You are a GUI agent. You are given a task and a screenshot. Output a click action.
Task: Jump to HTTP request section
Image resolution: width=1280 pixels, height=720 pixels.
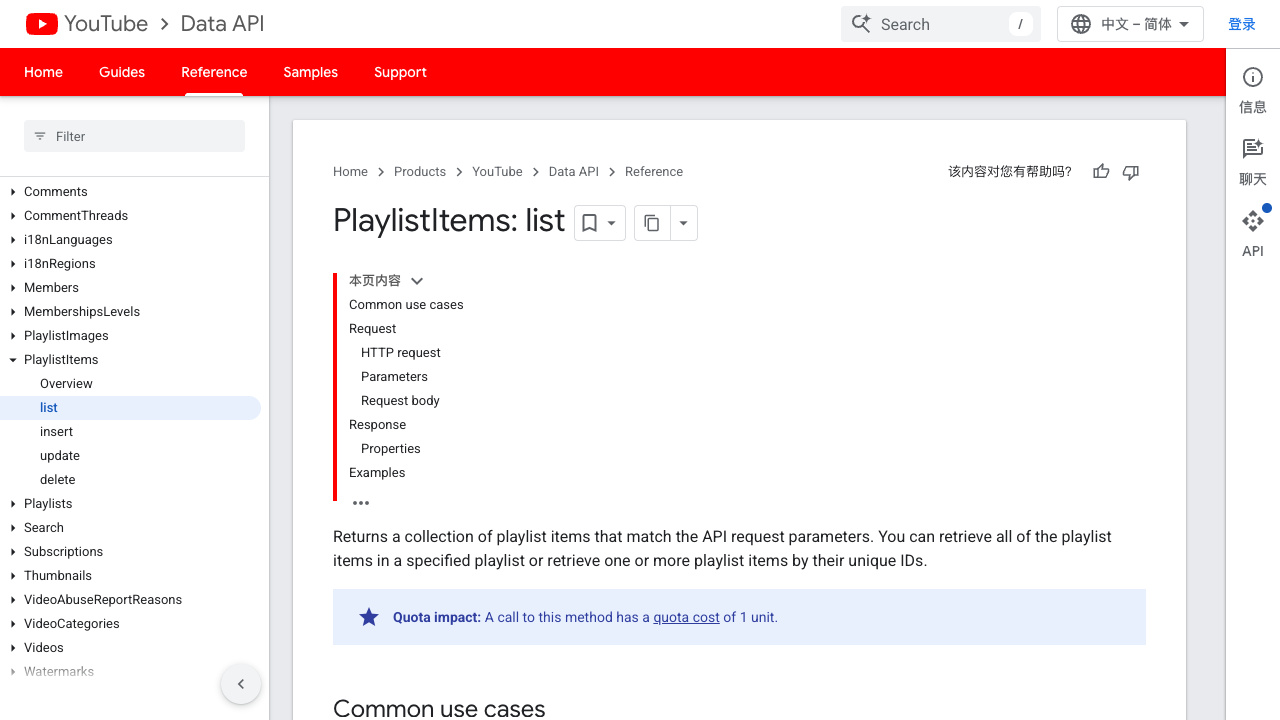400,353
